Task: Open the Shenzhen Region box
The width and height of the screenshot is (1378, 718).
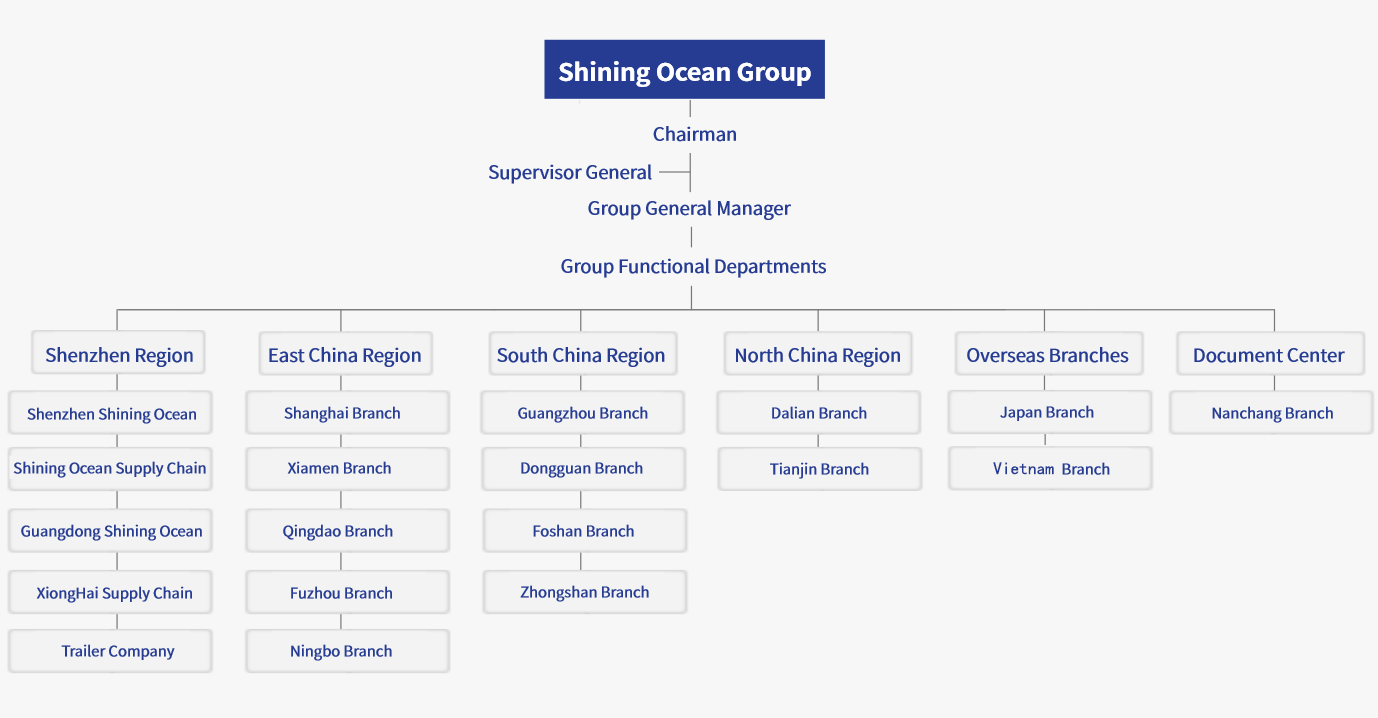Action: [119, 355]
